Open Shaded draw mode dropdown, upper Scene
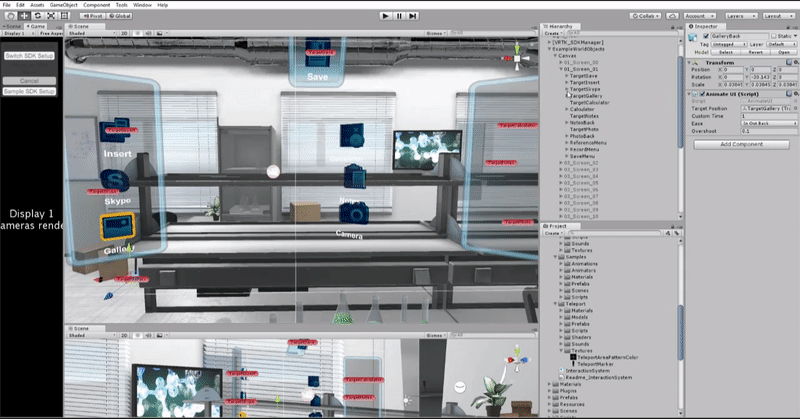 coord(92,33)
